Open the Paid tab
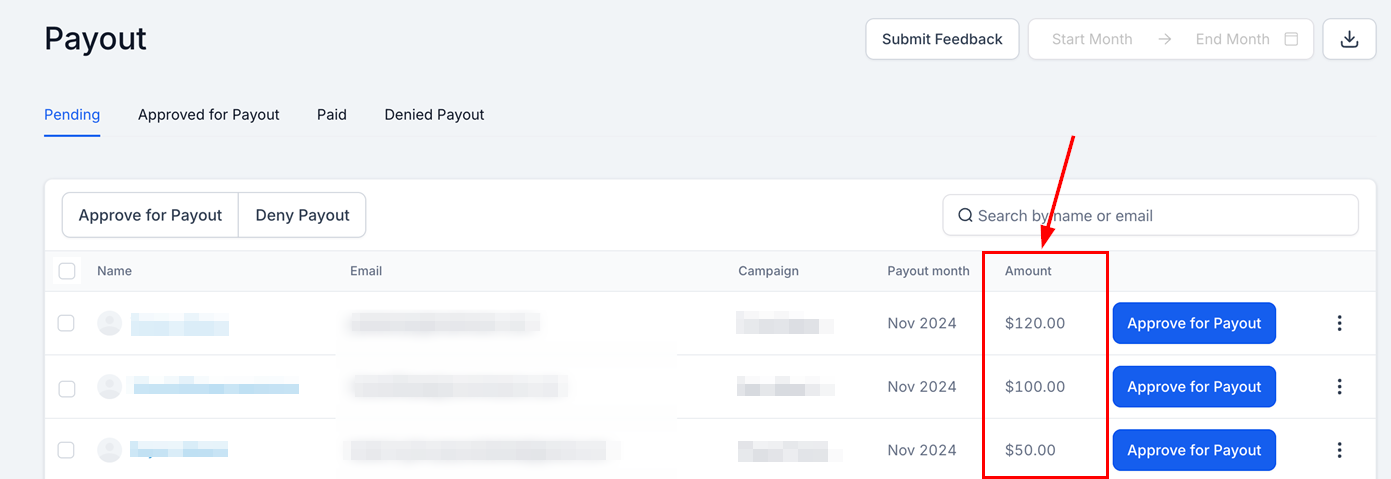1391x479 pixels. (x=332, y=115)
